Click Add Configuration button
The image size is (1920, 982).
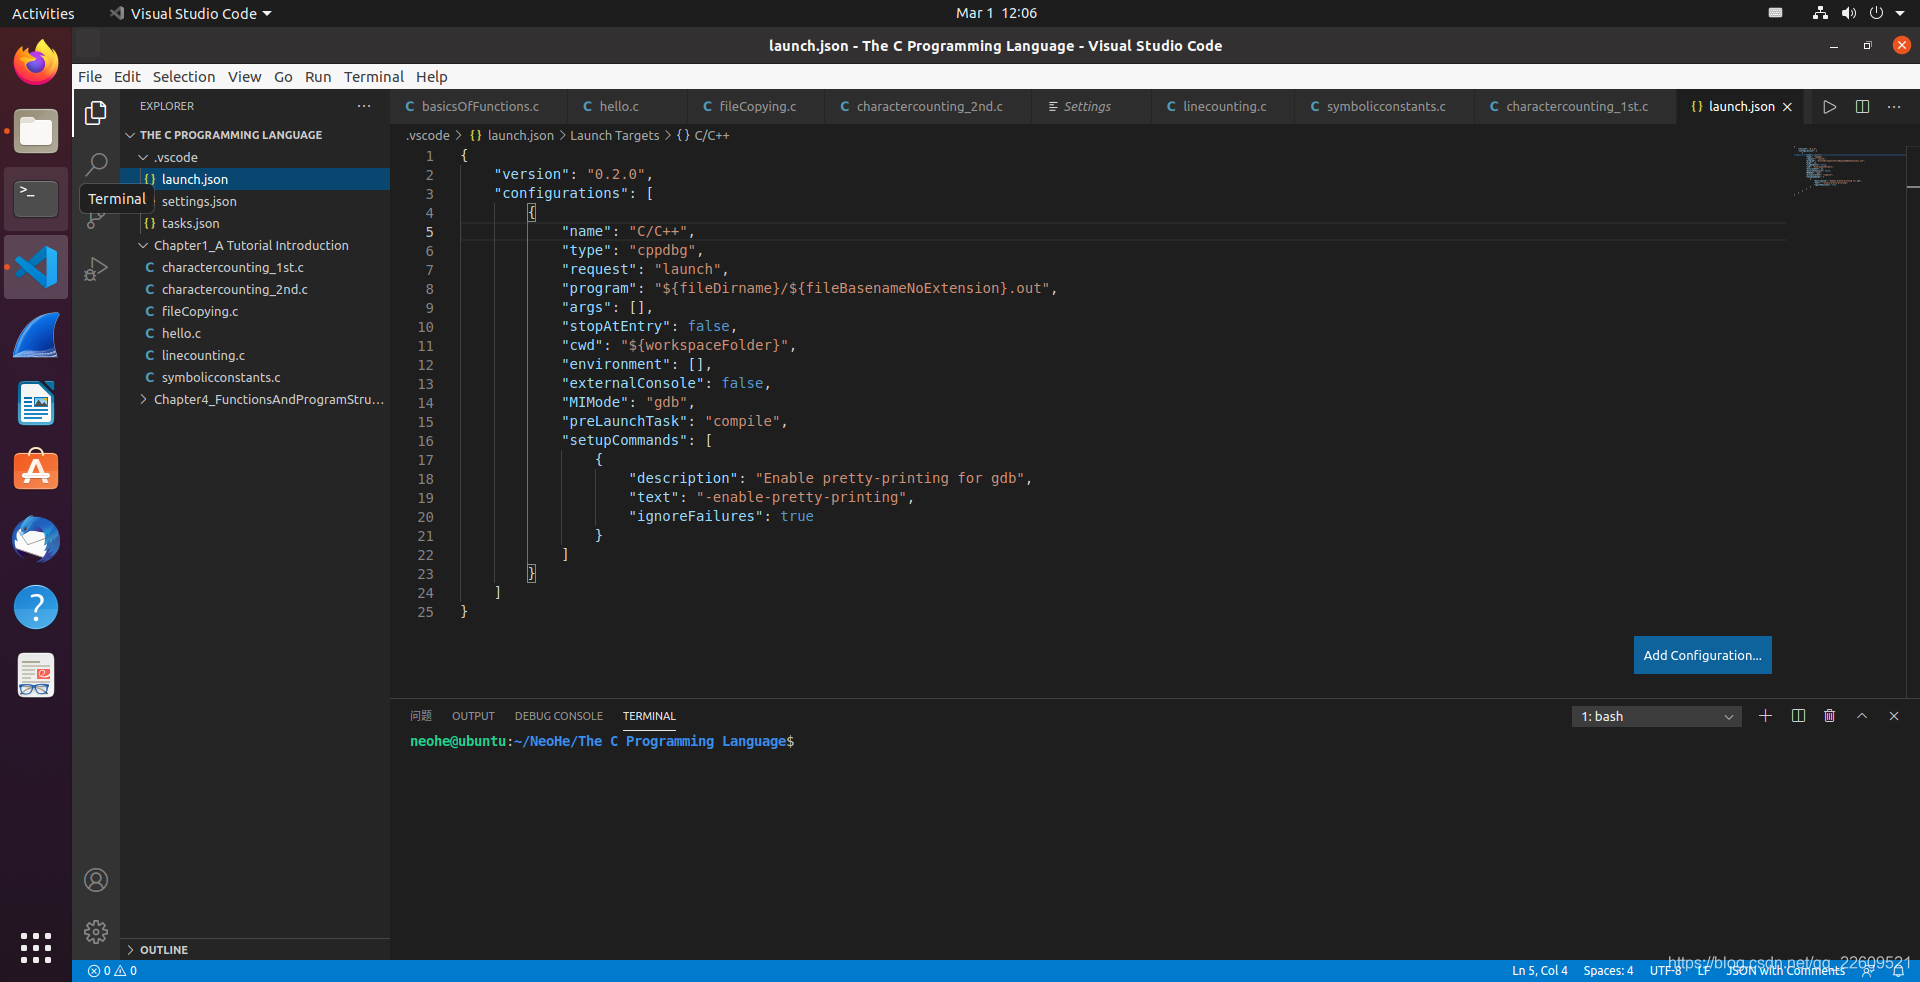pyautogui.click(x=1702, y=655)
